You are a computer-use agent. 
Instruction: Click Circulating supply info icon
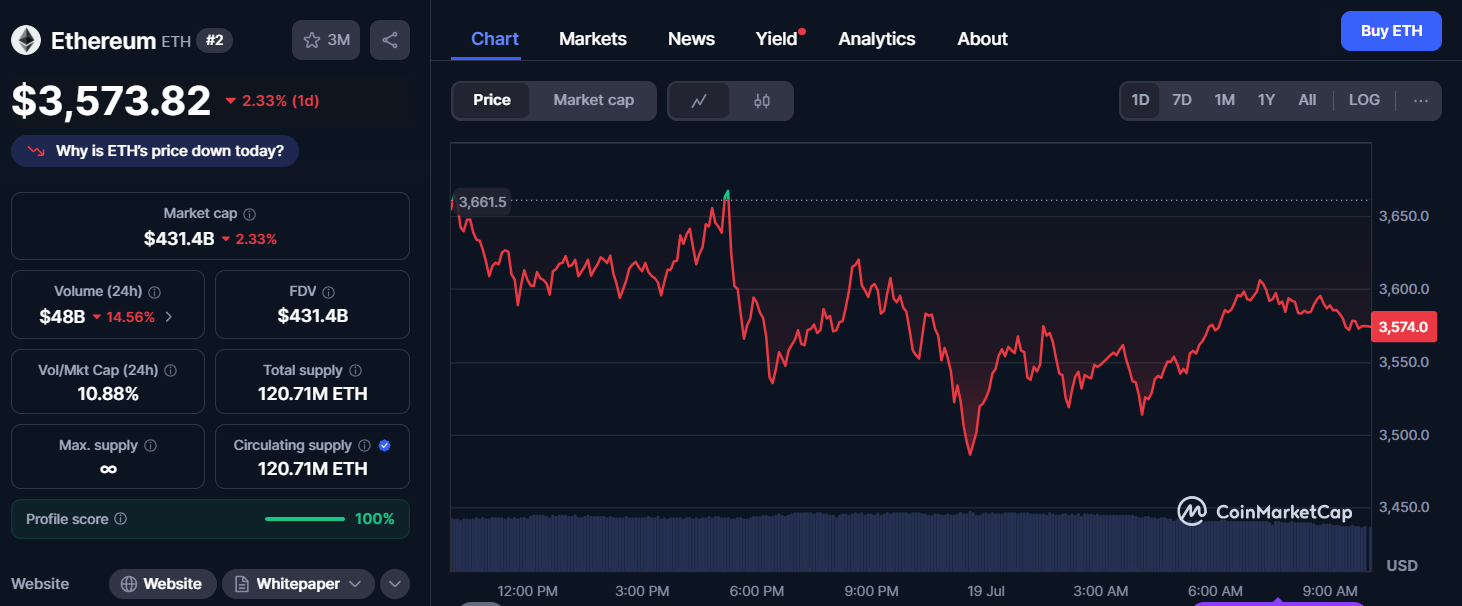pos(365,446)
